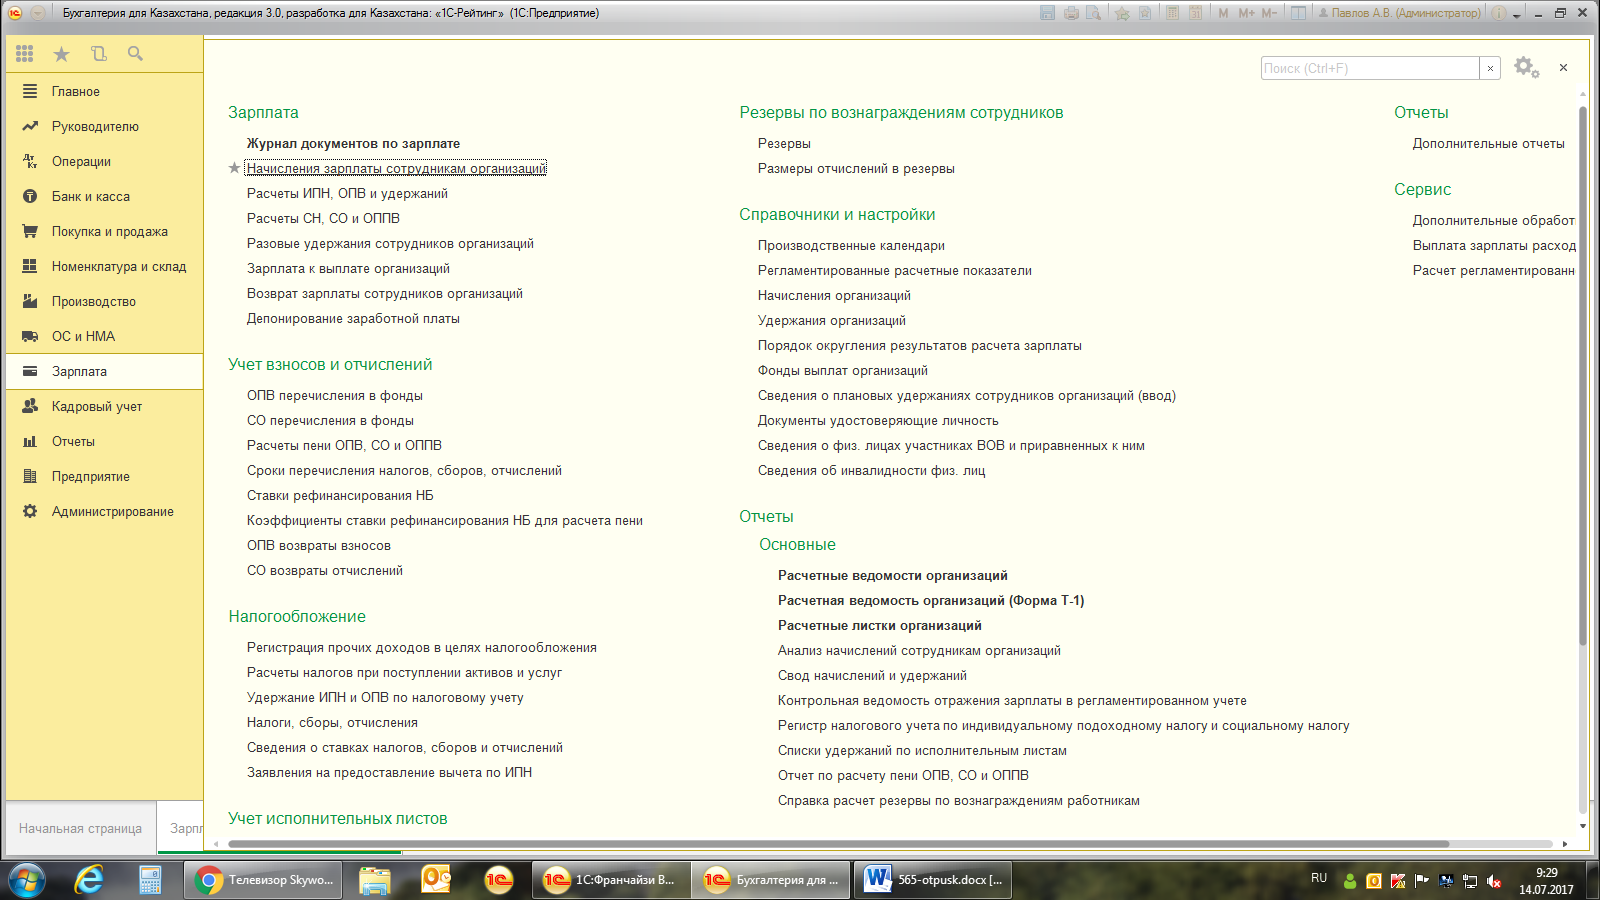Open the Производство section

[104, 301]
